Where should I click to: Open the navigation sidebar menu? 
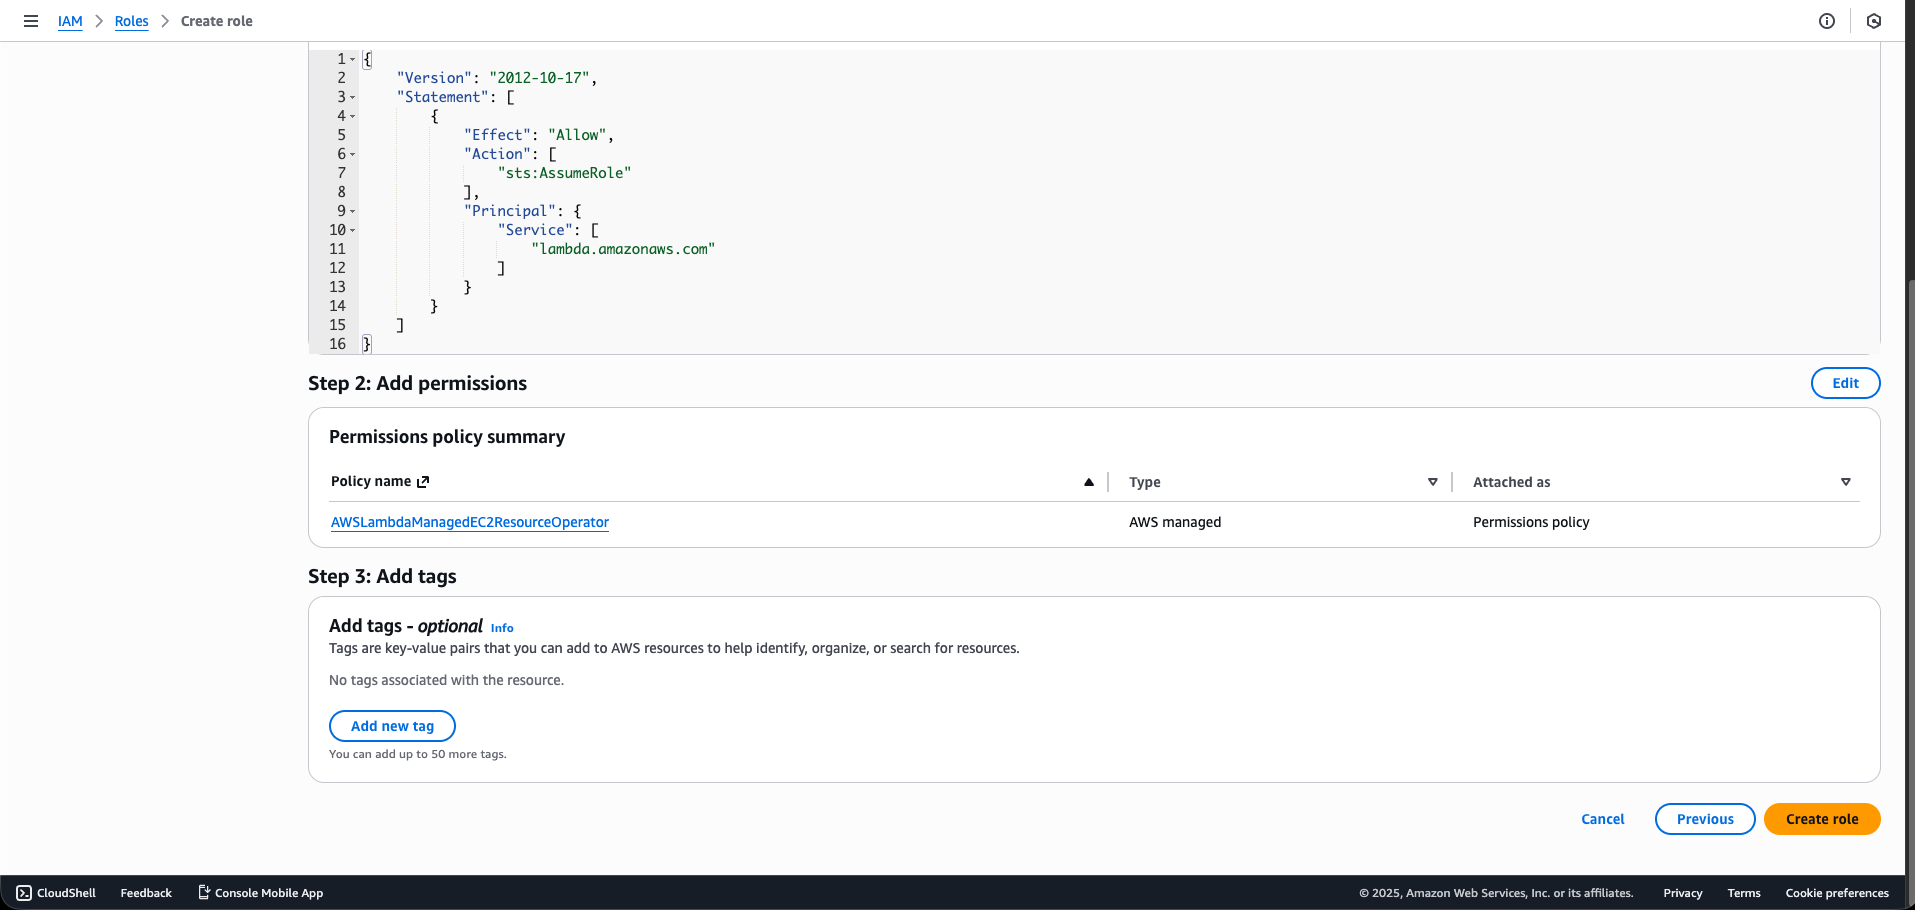coord(31,20)
